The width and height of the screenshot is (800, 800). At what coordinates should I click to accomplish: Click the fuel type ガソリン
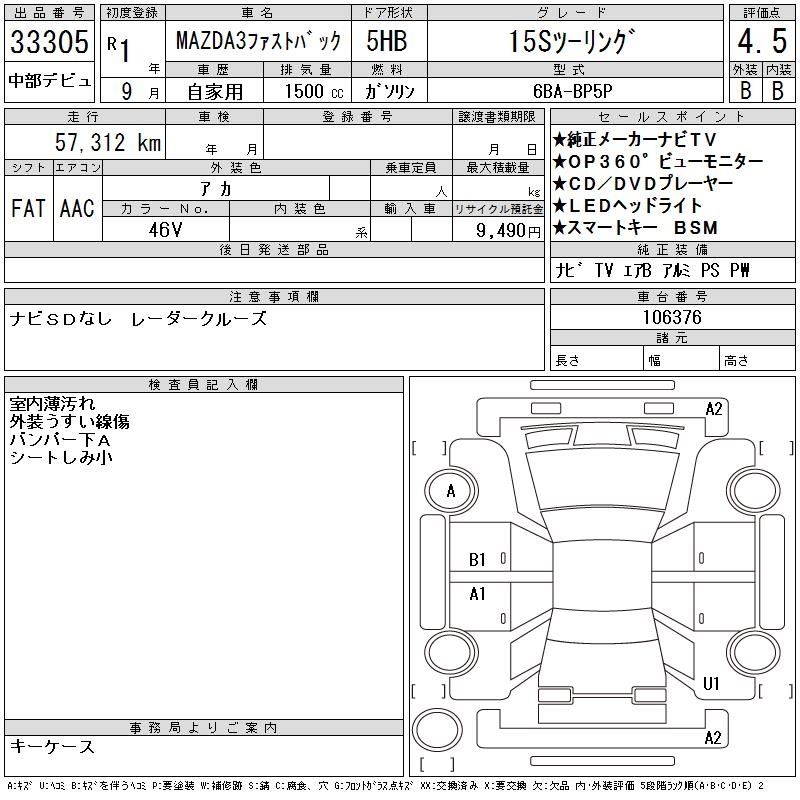(389, 92)
